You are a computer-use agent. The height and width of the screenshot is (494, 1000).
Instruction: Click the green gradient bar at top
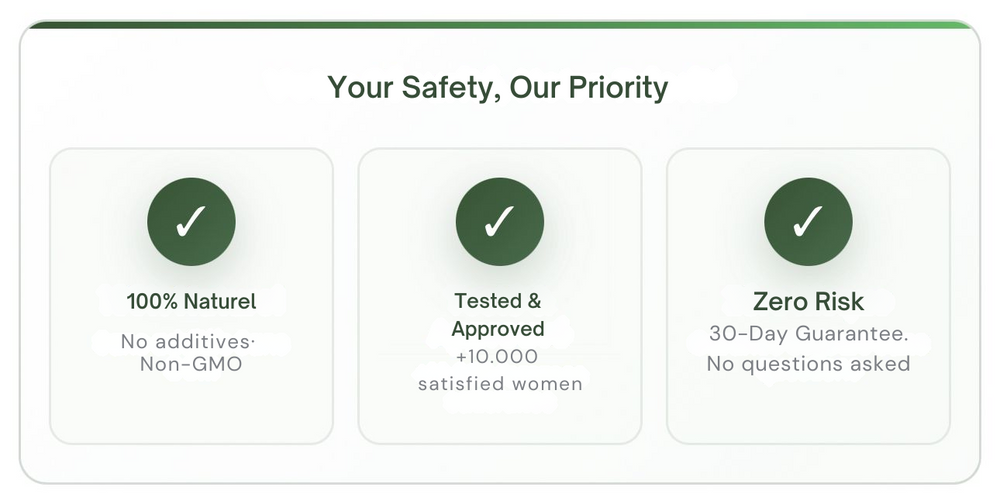[x=500, y=25]
